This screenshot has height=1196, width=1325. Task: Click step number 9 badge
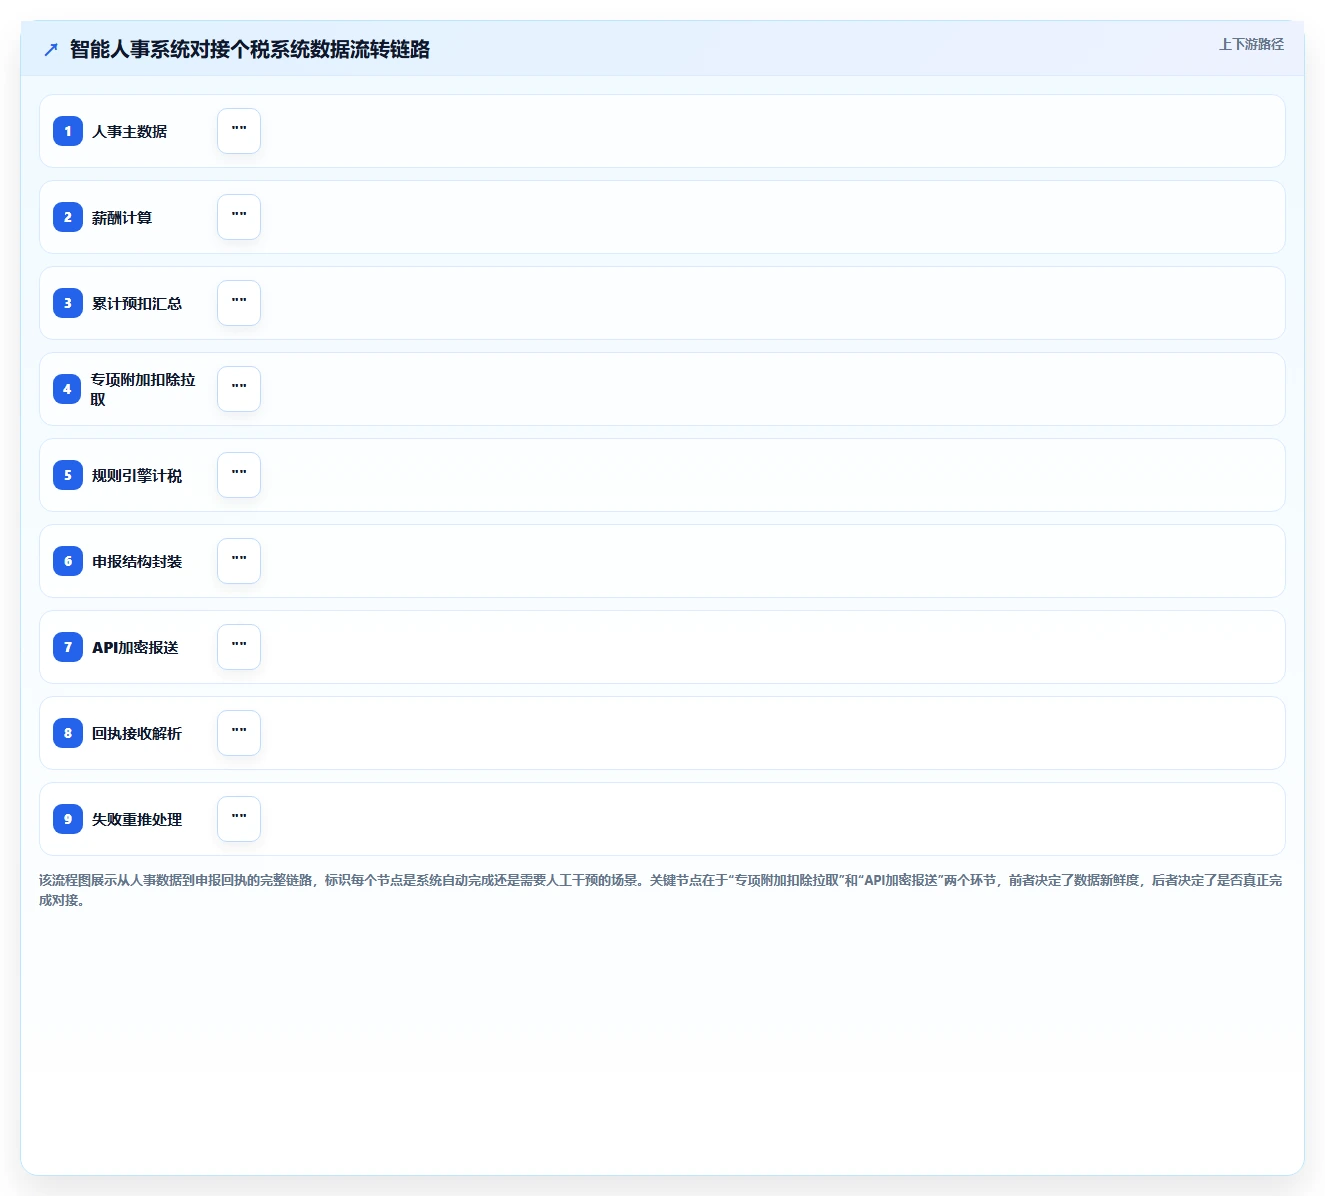click(68, 819)
